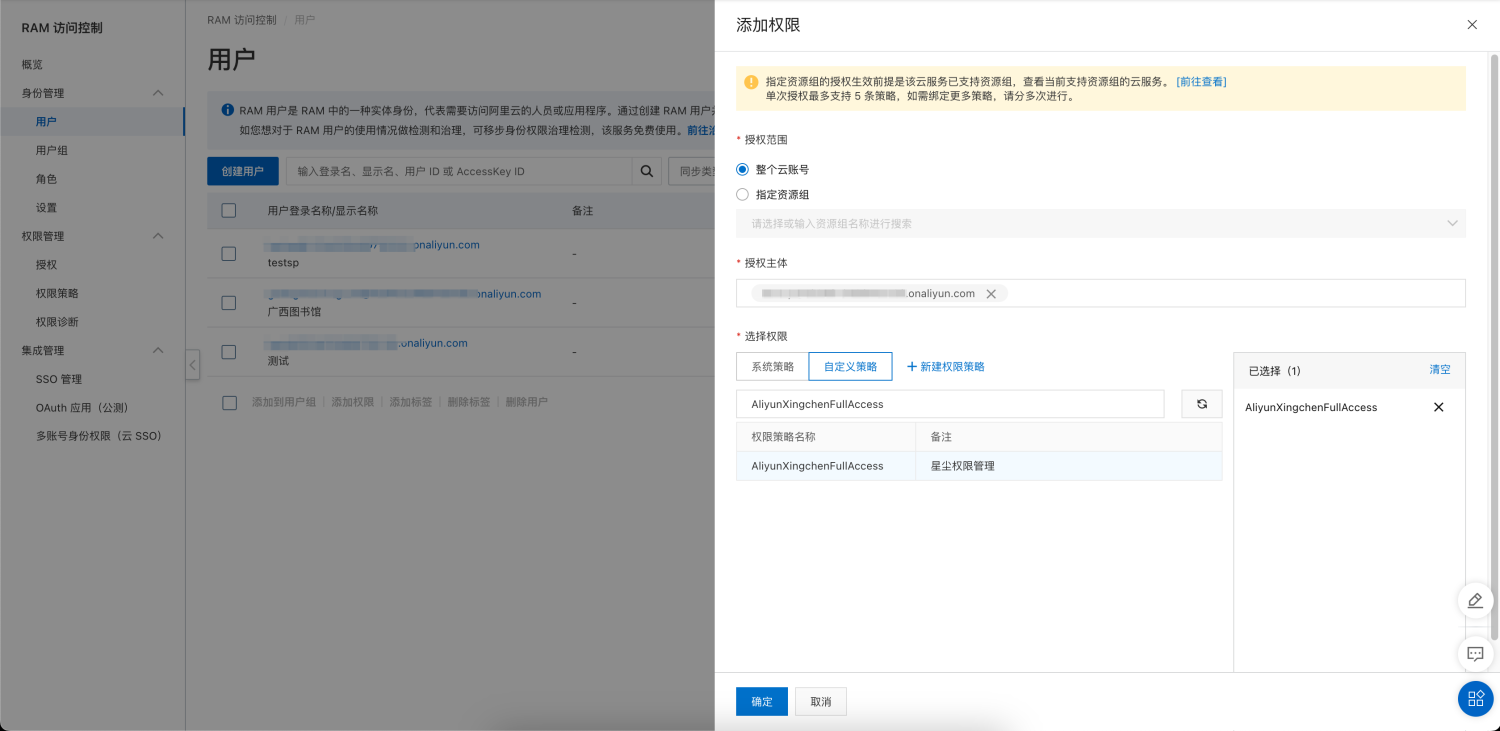Click 新建权限策略 link
The width and height of the screenshot is (1500, 731).
click(952, 367)
